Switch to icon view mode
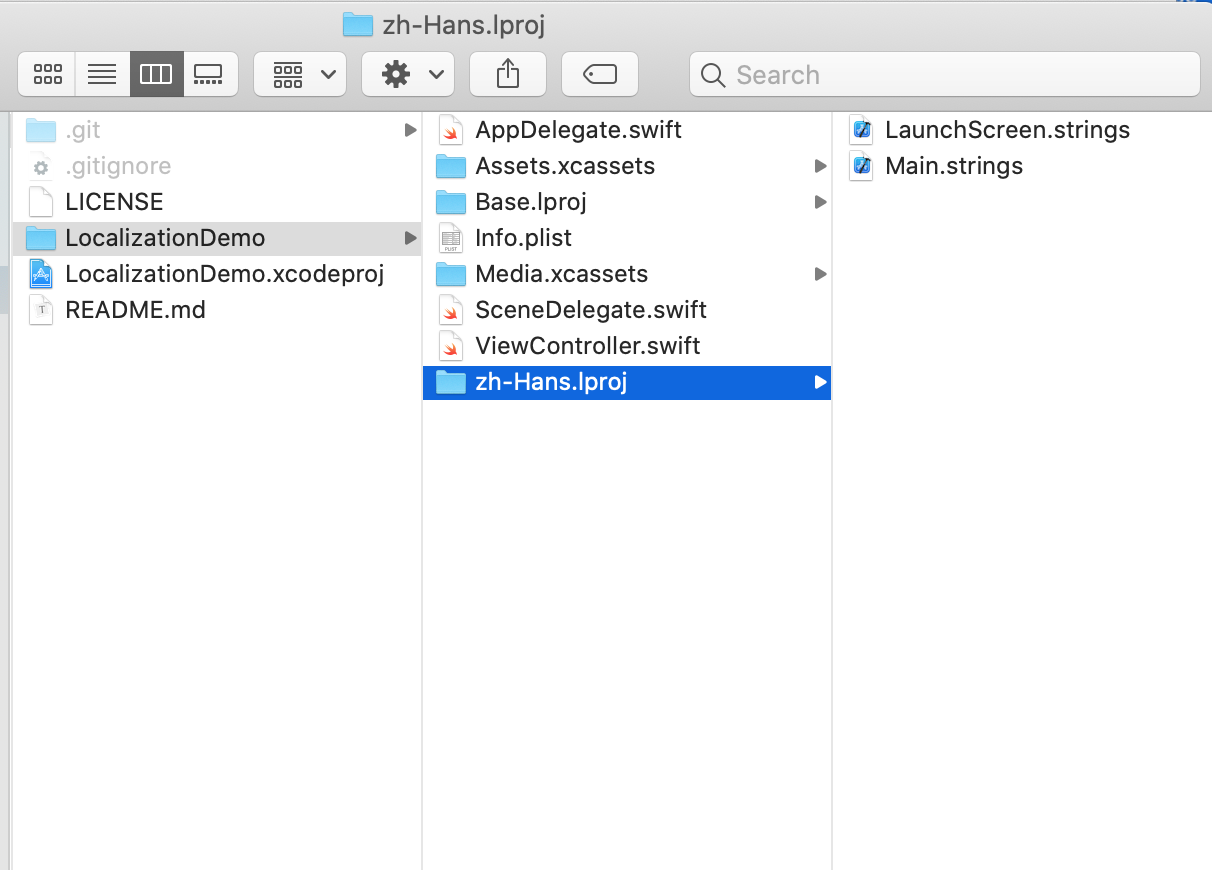The image size is (1212, 870). [x=48, y=74]
